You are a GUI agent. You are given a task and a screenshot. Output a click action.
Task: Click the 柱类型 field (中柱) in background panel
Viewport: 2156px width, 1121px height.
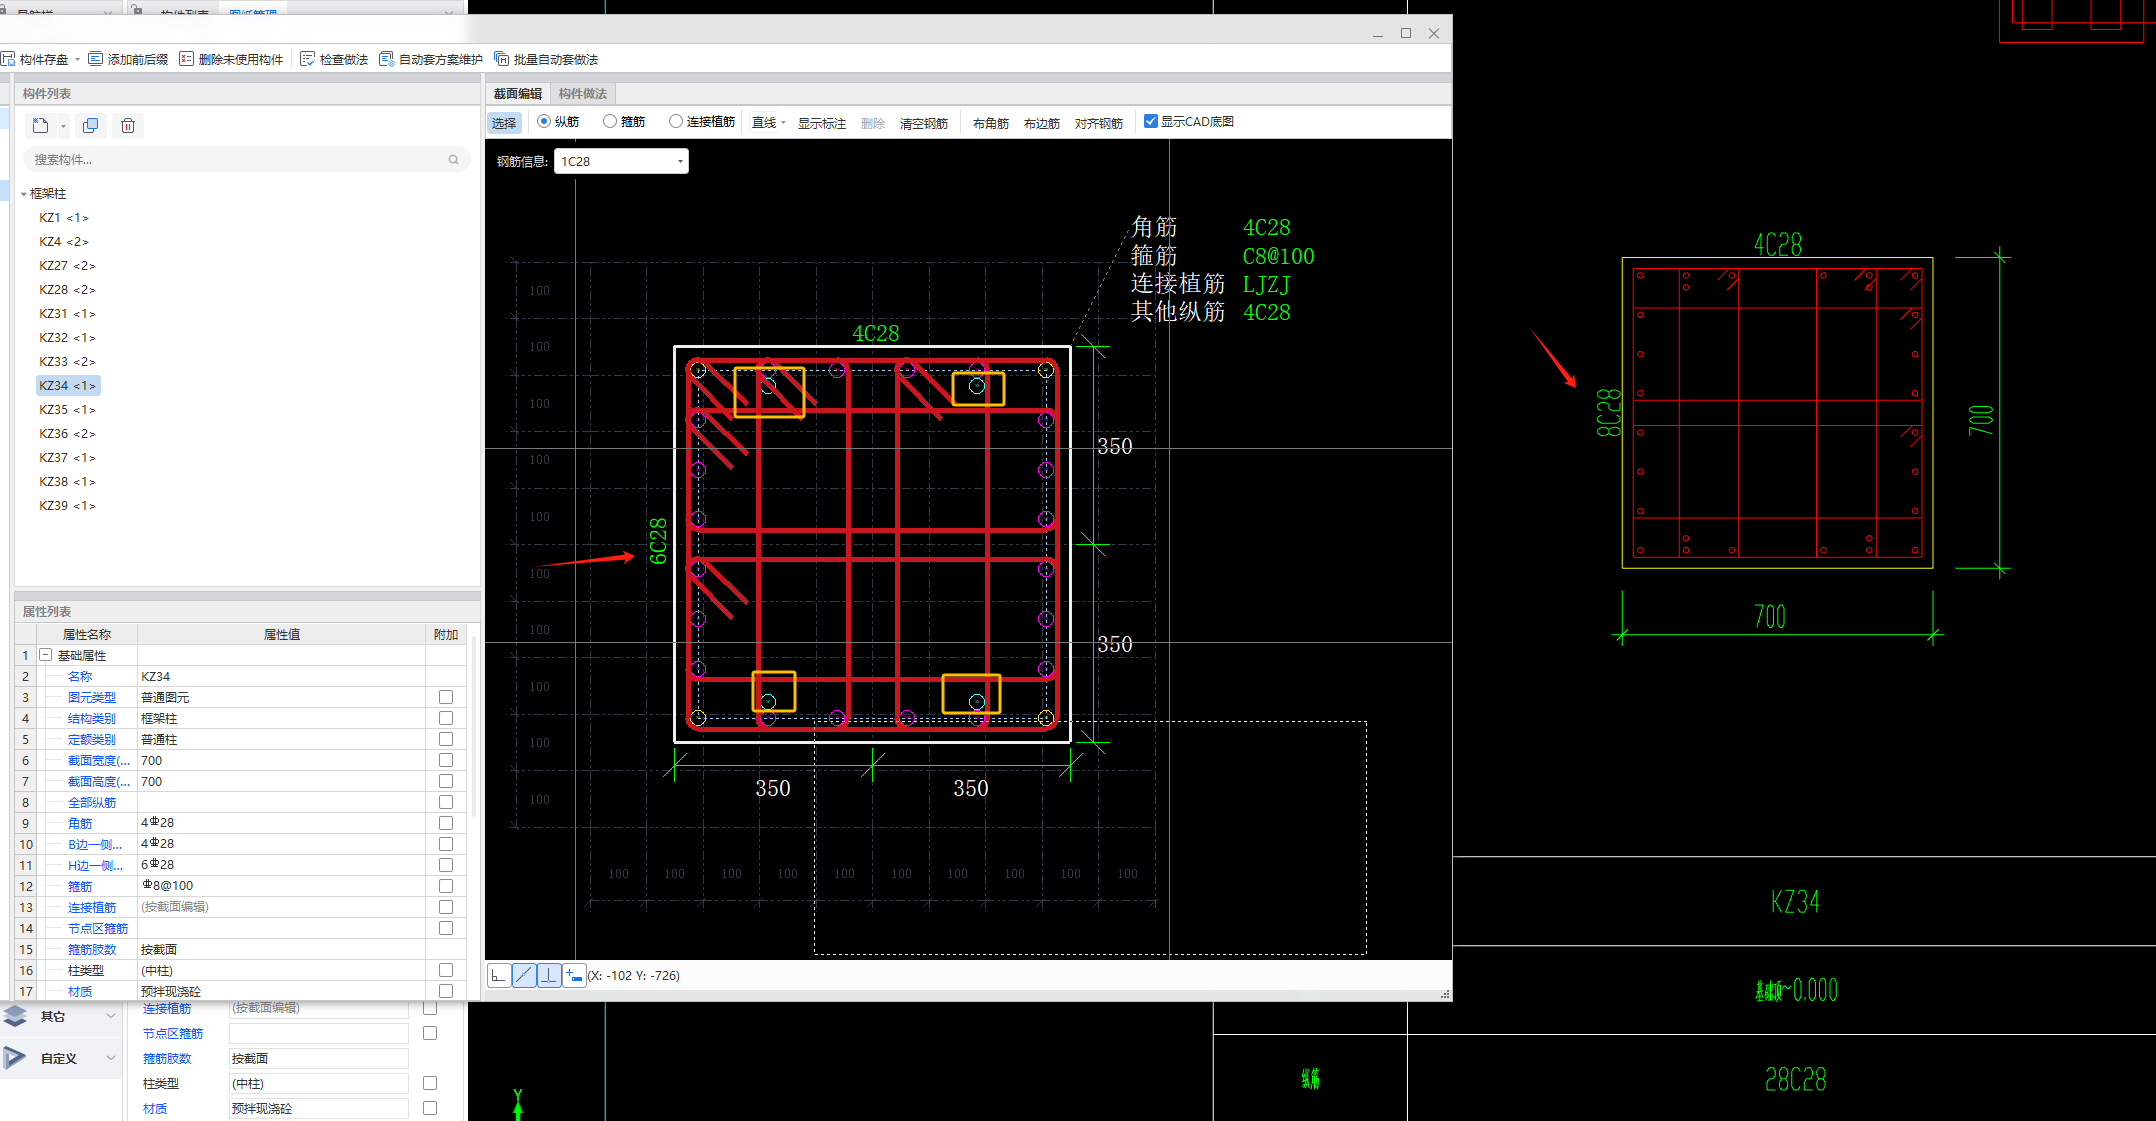coord(318,1083)
